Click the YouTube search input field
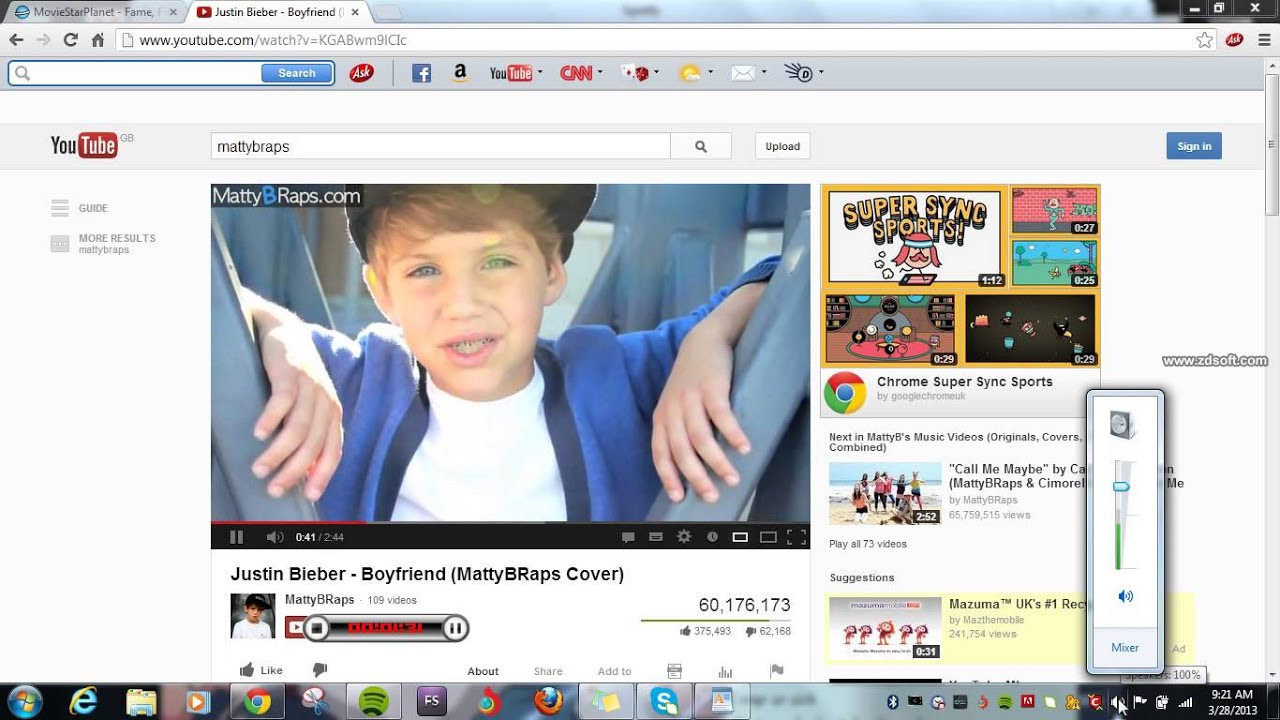This screenshot has height=720, width=1280. point(440,146)
